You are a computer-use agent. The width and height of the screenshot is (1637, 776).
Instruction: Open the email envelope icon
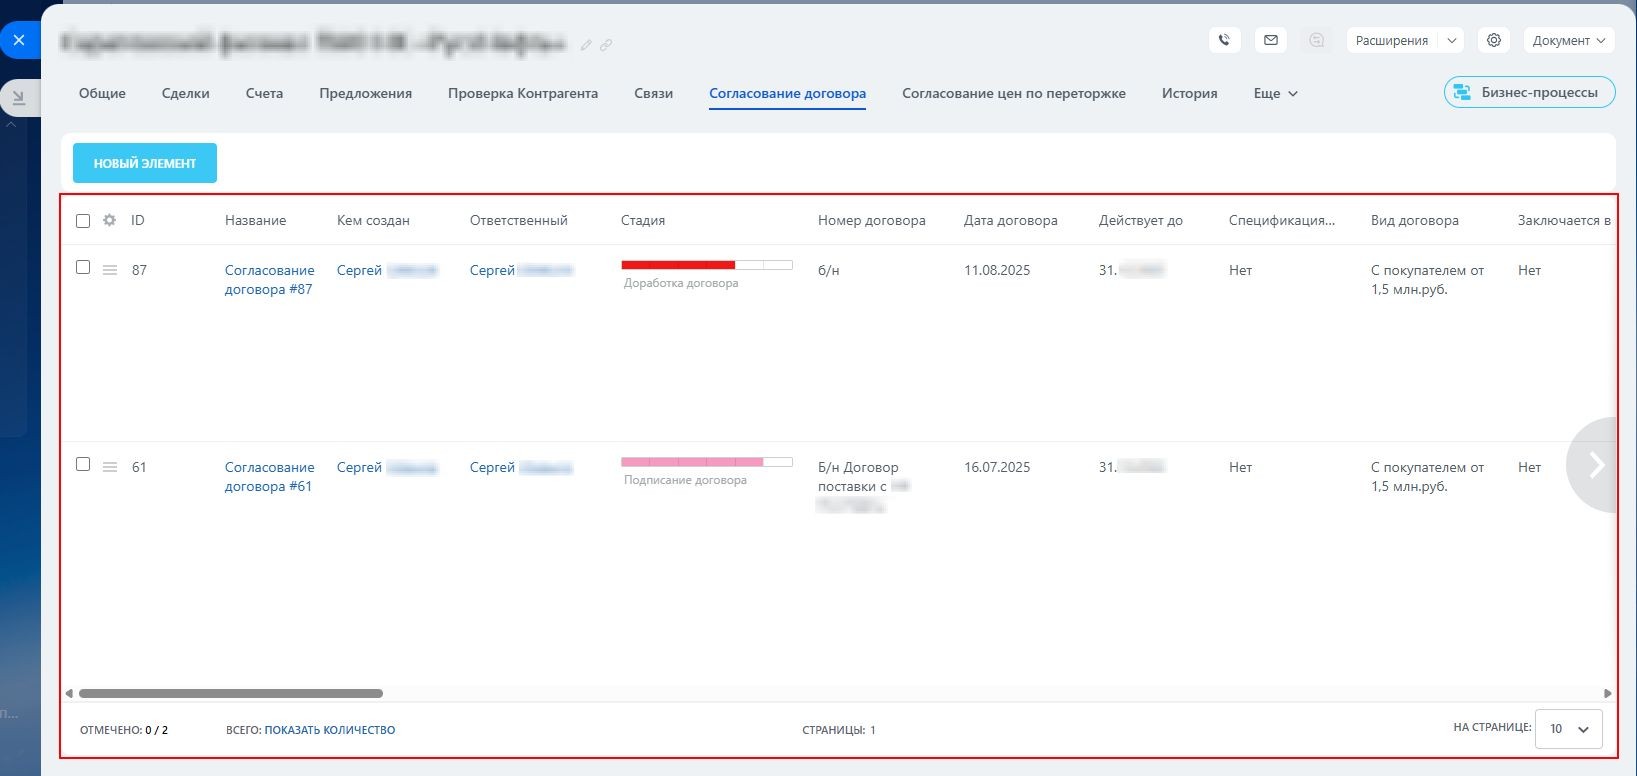point(1271,40)
